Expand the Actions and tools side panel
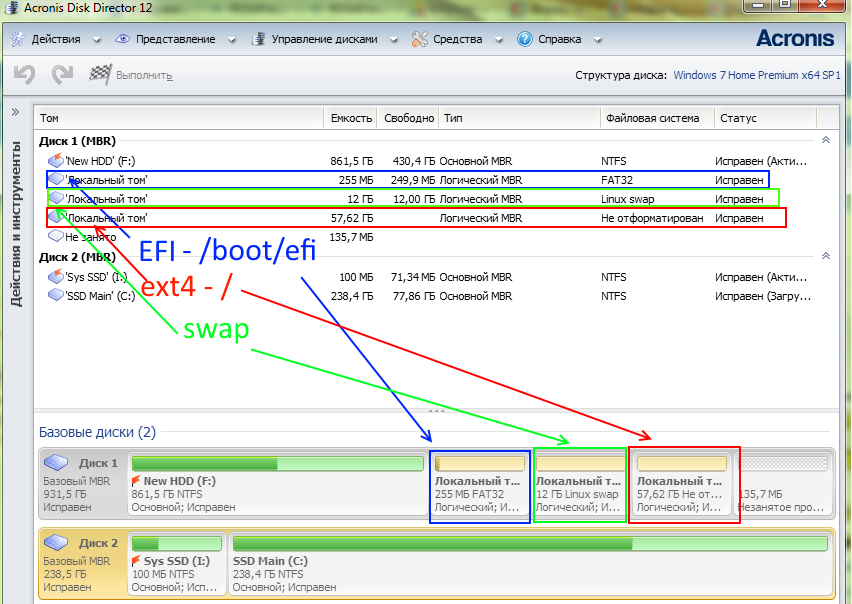Image resolution: width=852 pixels, height=604 pixels. 15,112
